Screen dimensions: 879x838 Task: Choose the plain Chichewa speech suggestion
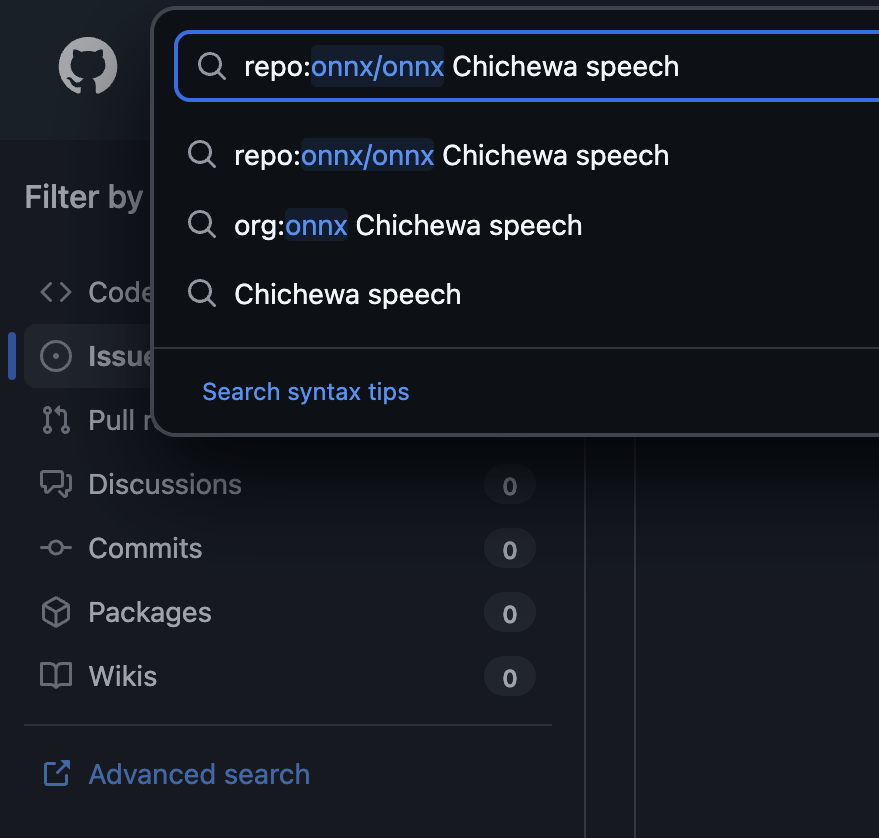[x=347, y=294]
